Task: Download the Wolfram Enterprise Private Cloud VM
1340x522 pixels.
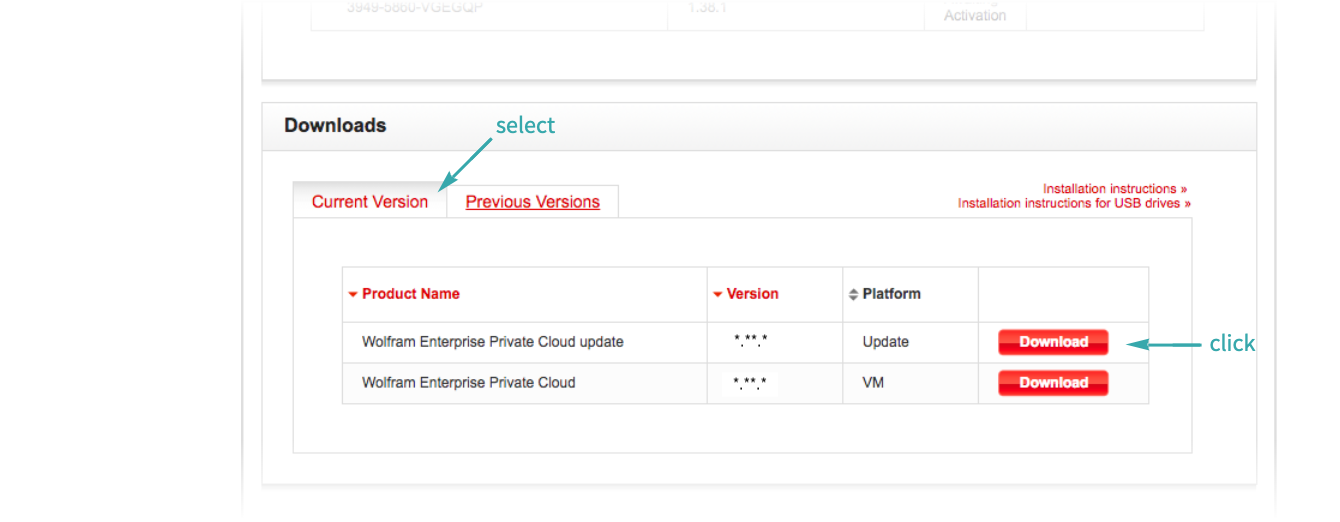Action: click(1053, 383)
